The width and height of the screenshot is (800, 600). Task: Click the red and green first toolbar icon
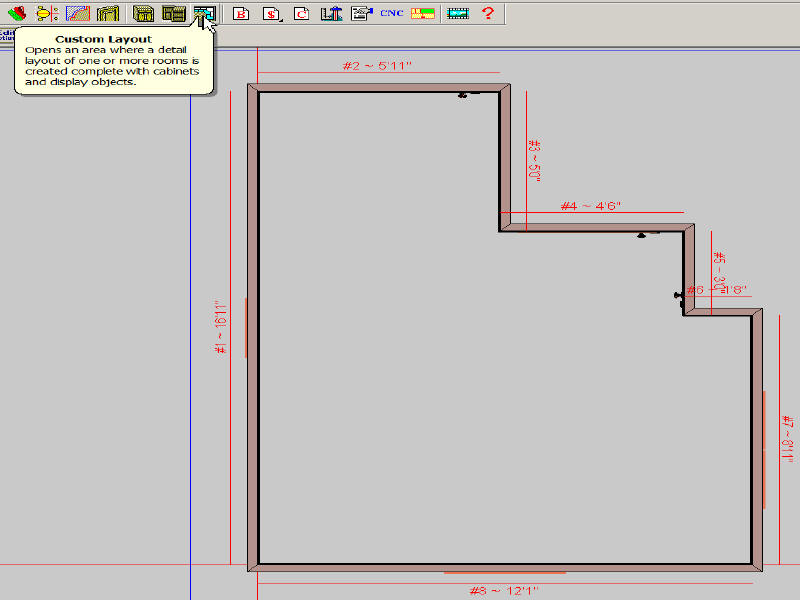click(17, 14)
